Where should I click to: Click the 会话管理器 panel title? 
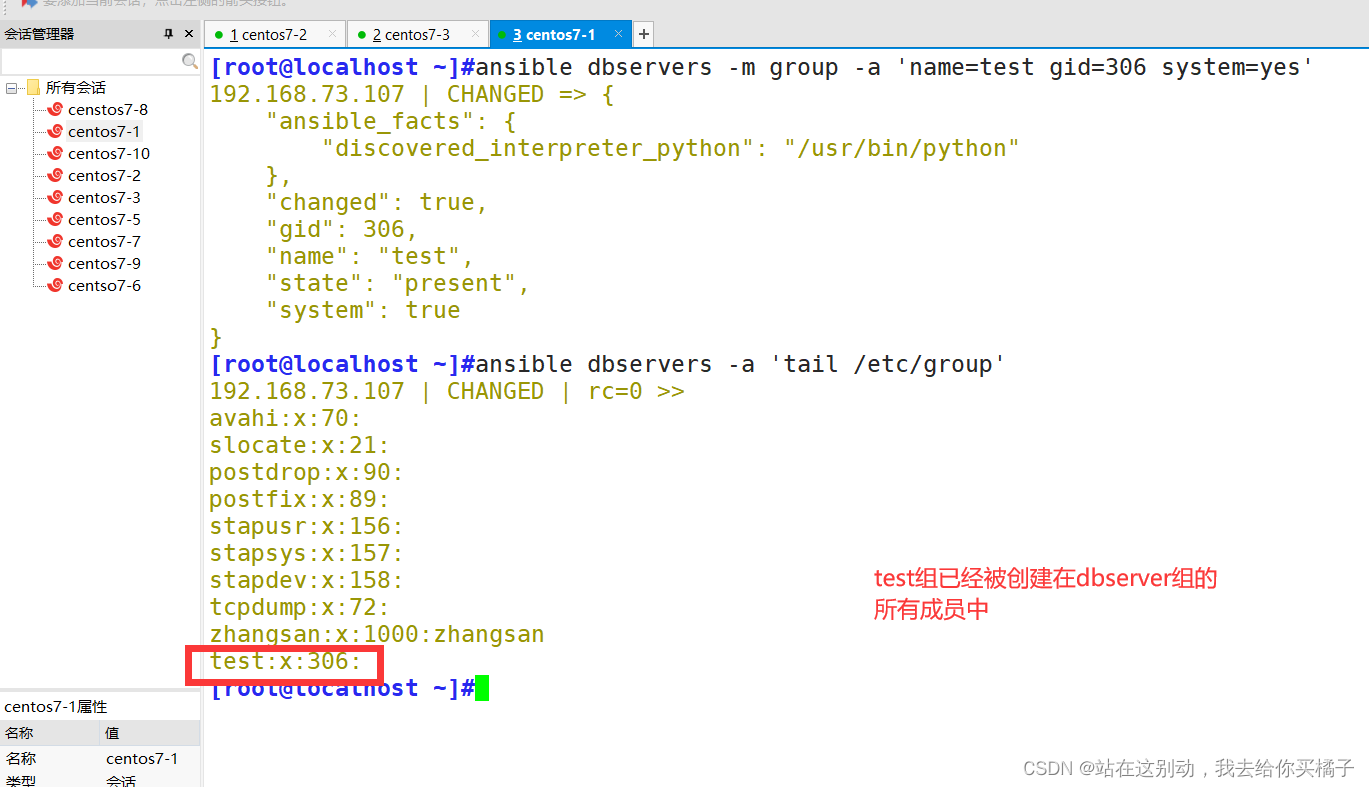(39, 34)
